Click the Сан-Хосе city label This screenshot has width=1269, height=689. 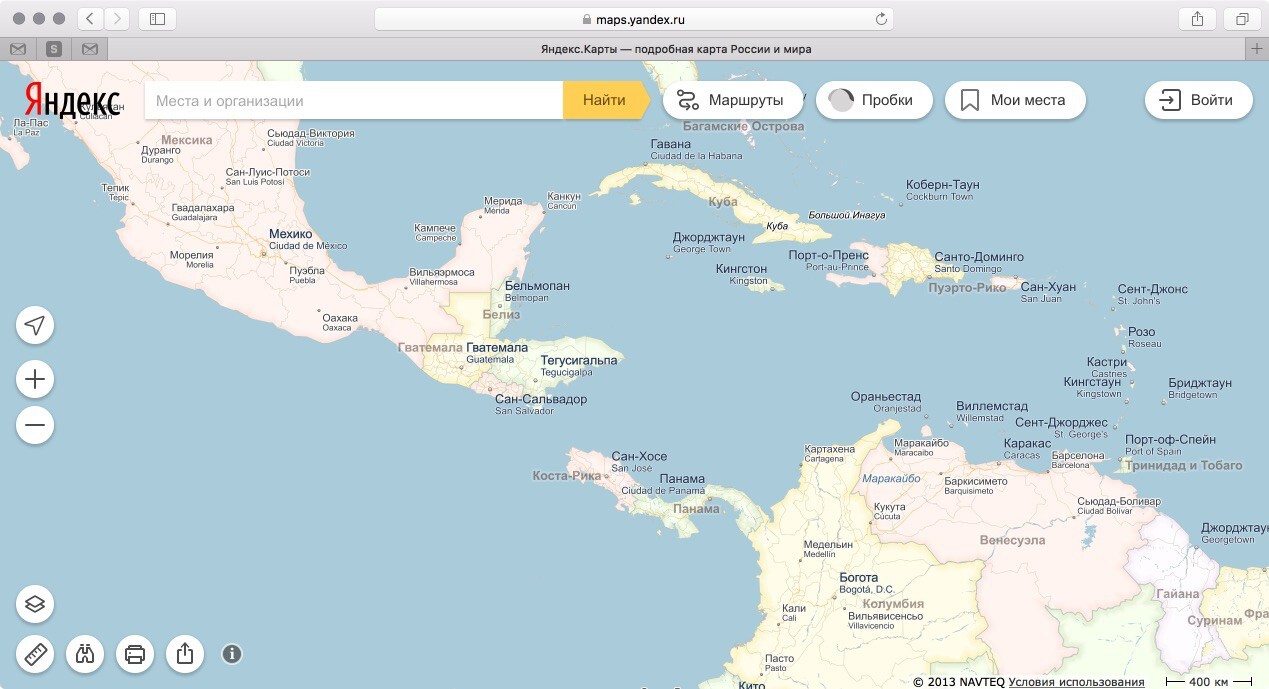[639, 456]
